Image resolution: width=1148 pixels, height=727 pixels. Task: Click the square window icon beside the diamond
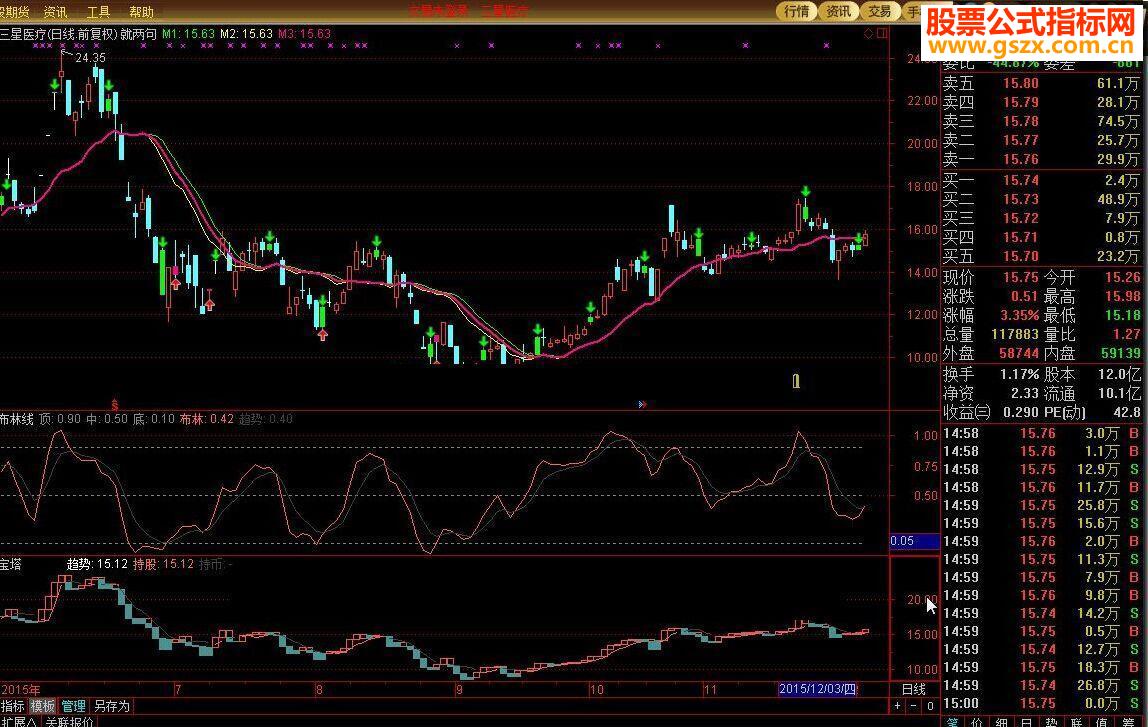(880, 33)
